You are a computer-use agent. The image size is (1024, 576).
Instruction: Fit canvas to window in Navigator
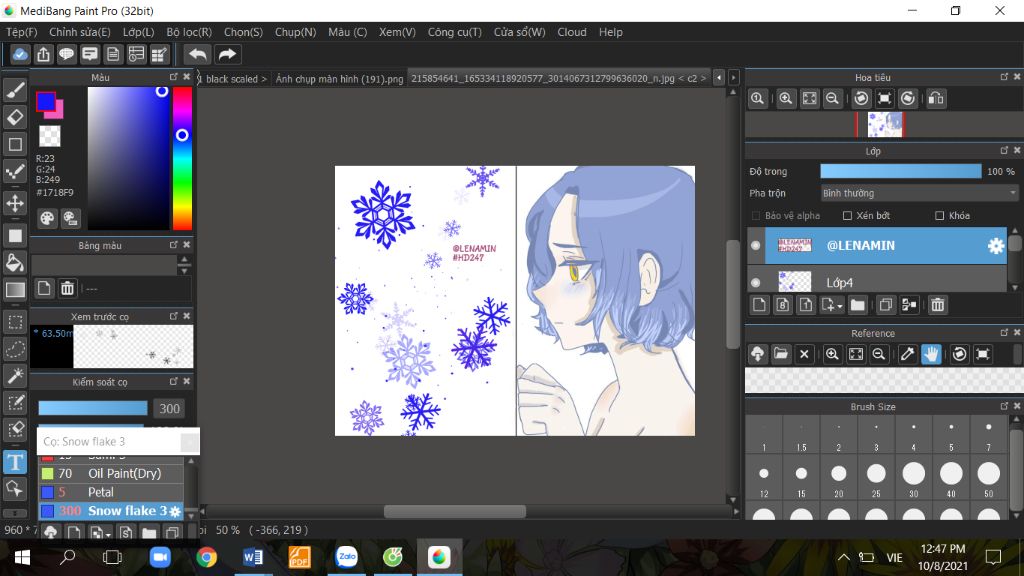click(809, 99)
